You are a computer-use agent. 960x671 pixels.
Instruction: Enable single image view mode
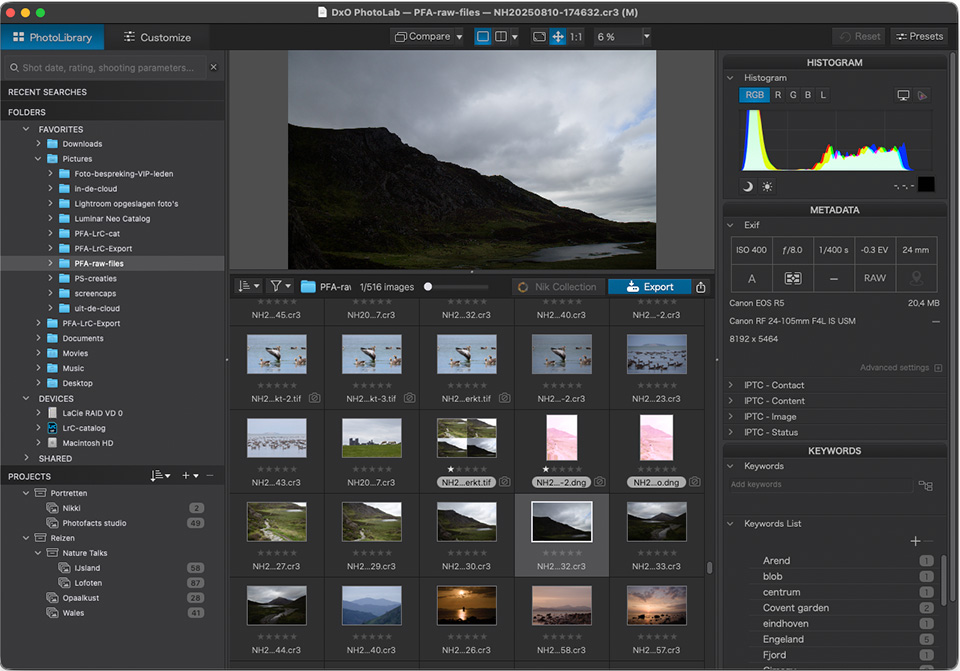tap(483, 37)
